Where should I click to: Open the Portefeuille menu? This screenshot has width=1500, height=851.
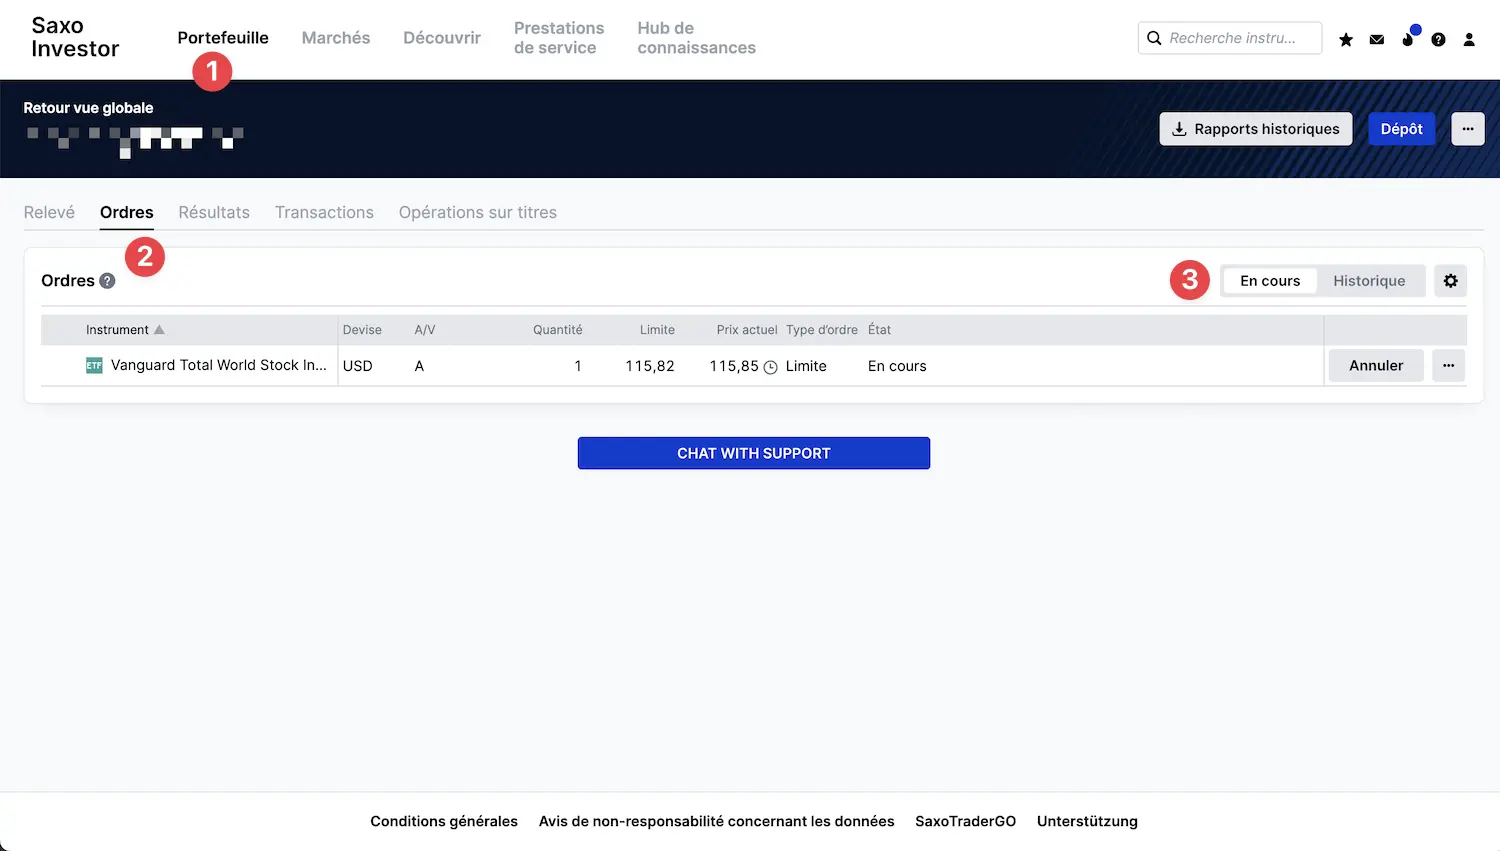tap(223, 38)
